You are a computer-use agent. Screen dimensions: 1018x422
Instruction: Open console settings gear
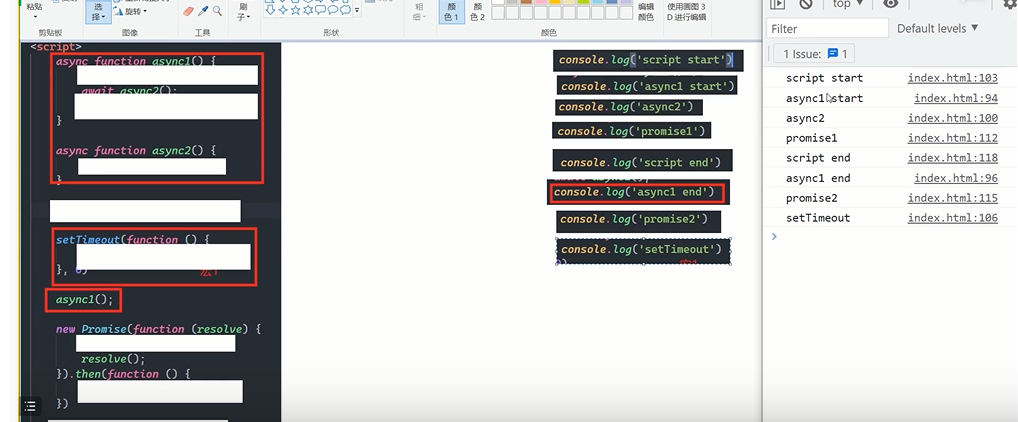tap(1010, 4)
